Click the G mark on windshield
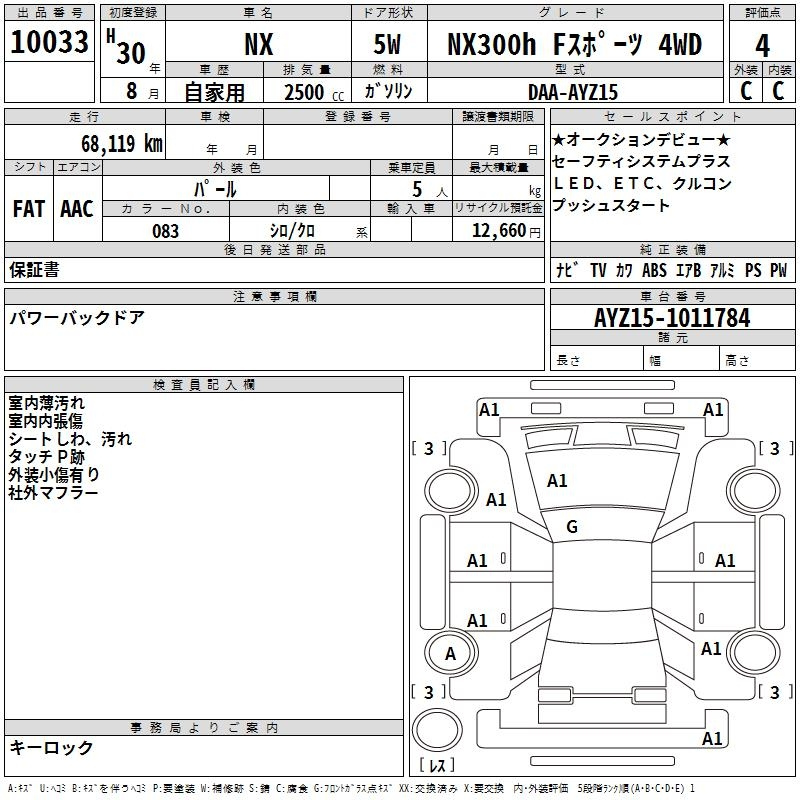 click(572, 527)
